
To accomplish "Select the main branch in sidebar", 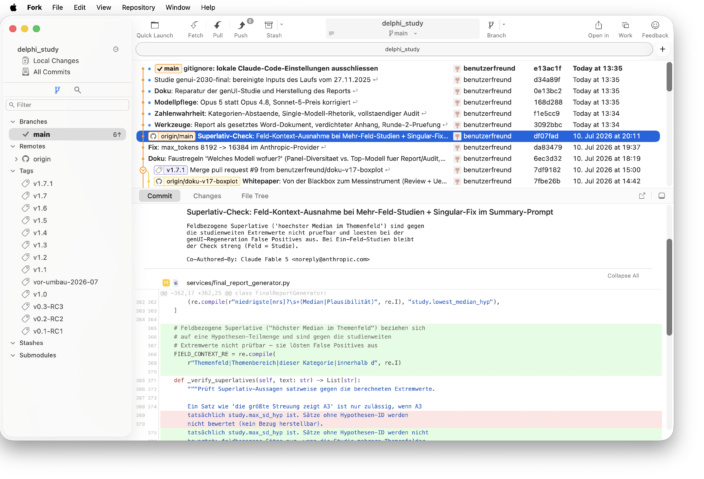I will pos(67,134).
